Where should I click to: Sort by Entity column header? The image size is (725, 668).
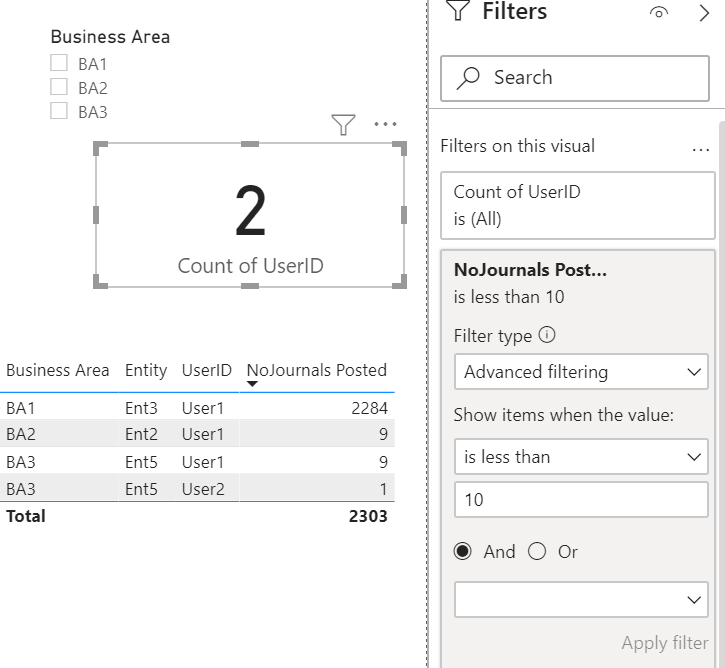[146, 371]
